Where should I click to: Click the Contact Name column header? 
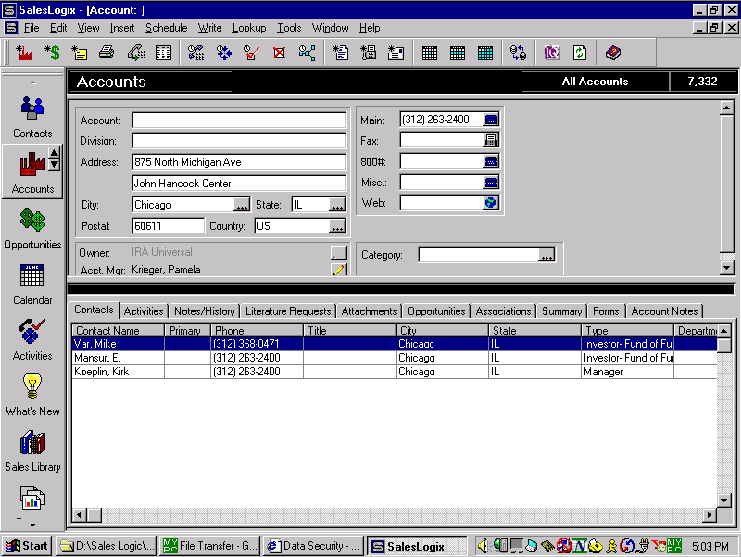[118, 331]
